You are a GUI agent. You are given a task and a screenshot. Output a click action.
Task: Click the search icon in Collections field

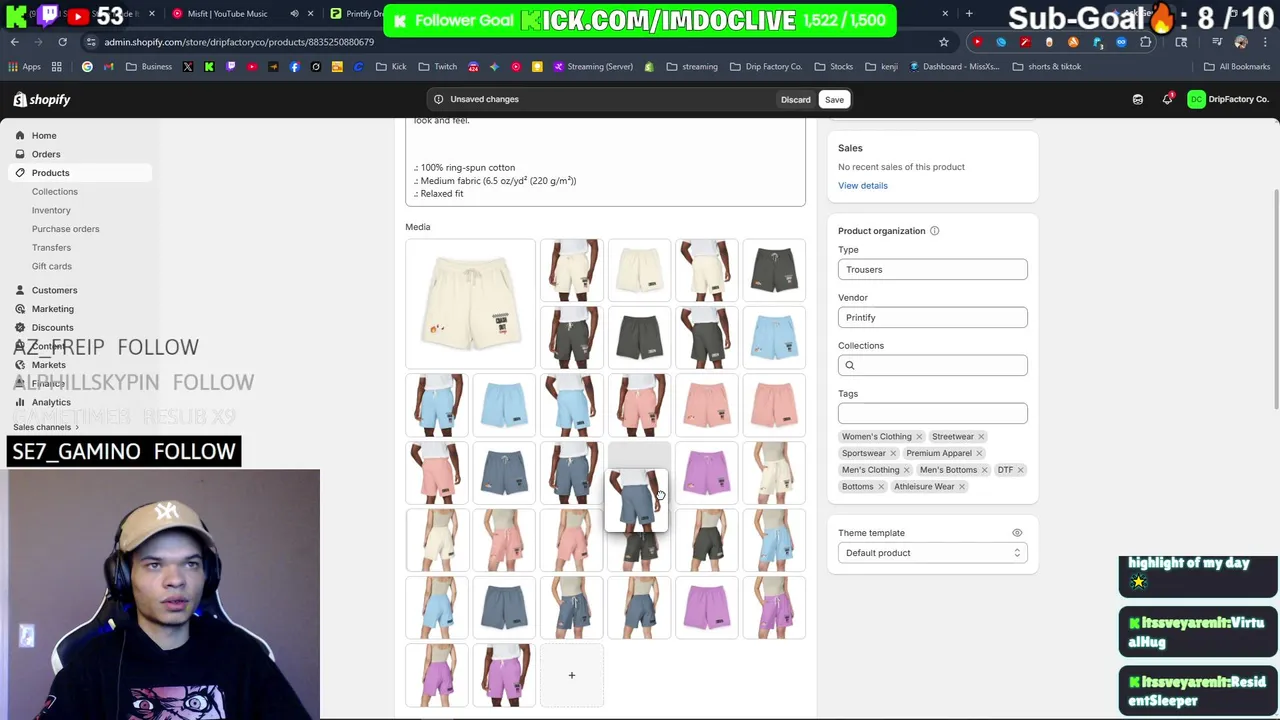[x=850, y=365]
